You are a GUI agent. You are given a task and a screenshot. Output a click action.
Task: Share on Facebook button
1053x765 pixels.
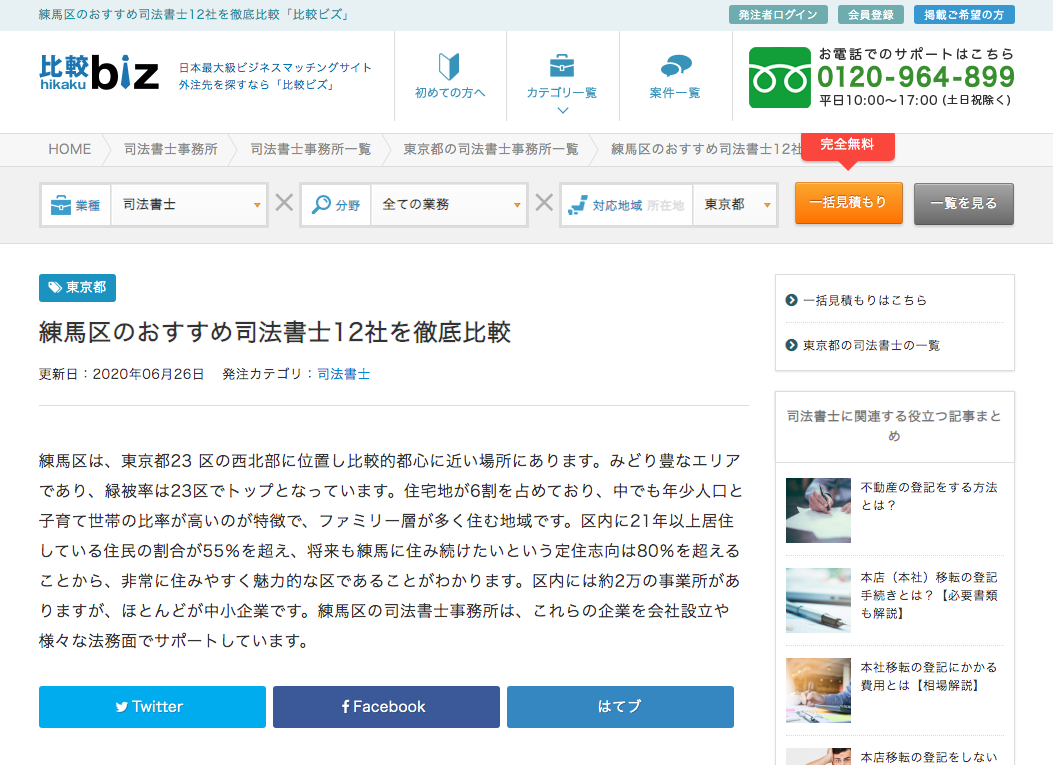tap(386, 707)
